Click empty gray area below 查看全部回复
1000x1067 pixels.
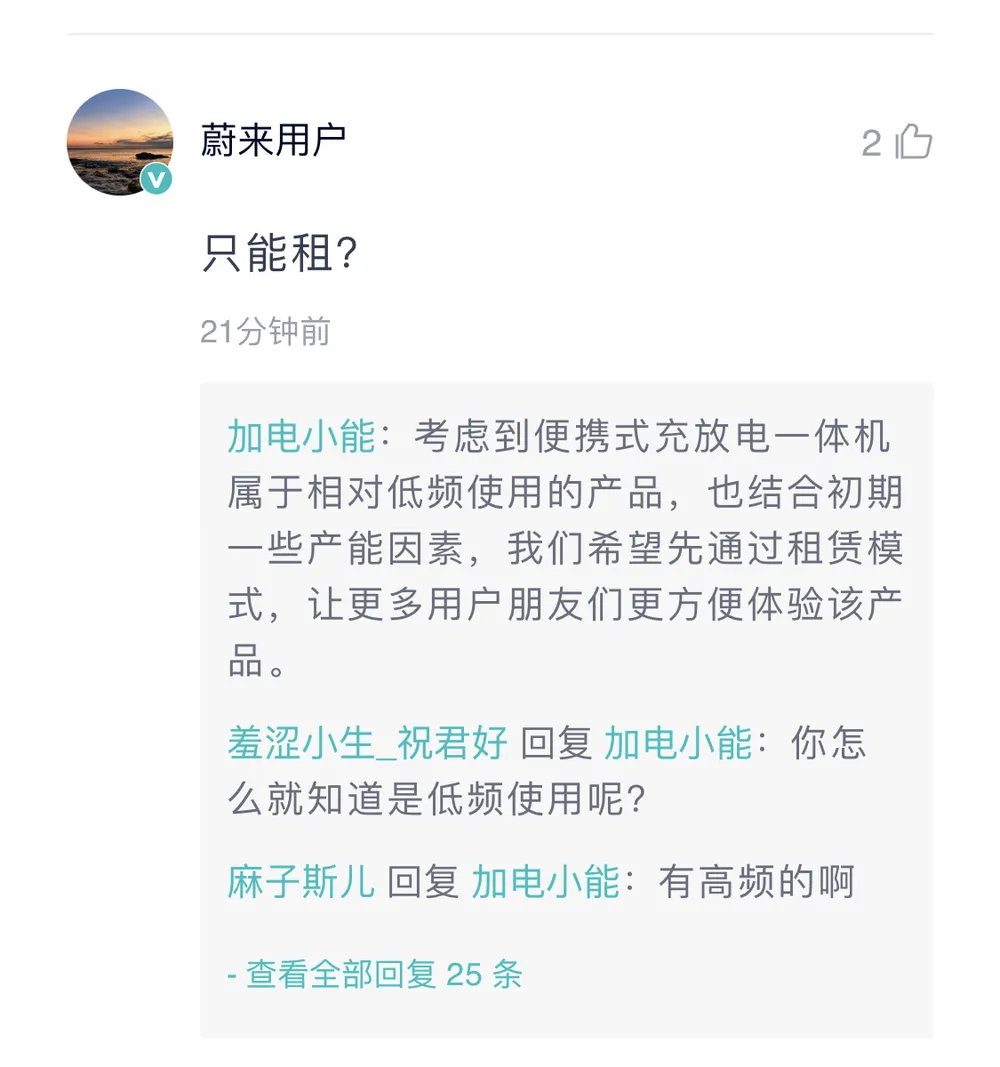click(566, 1015)
